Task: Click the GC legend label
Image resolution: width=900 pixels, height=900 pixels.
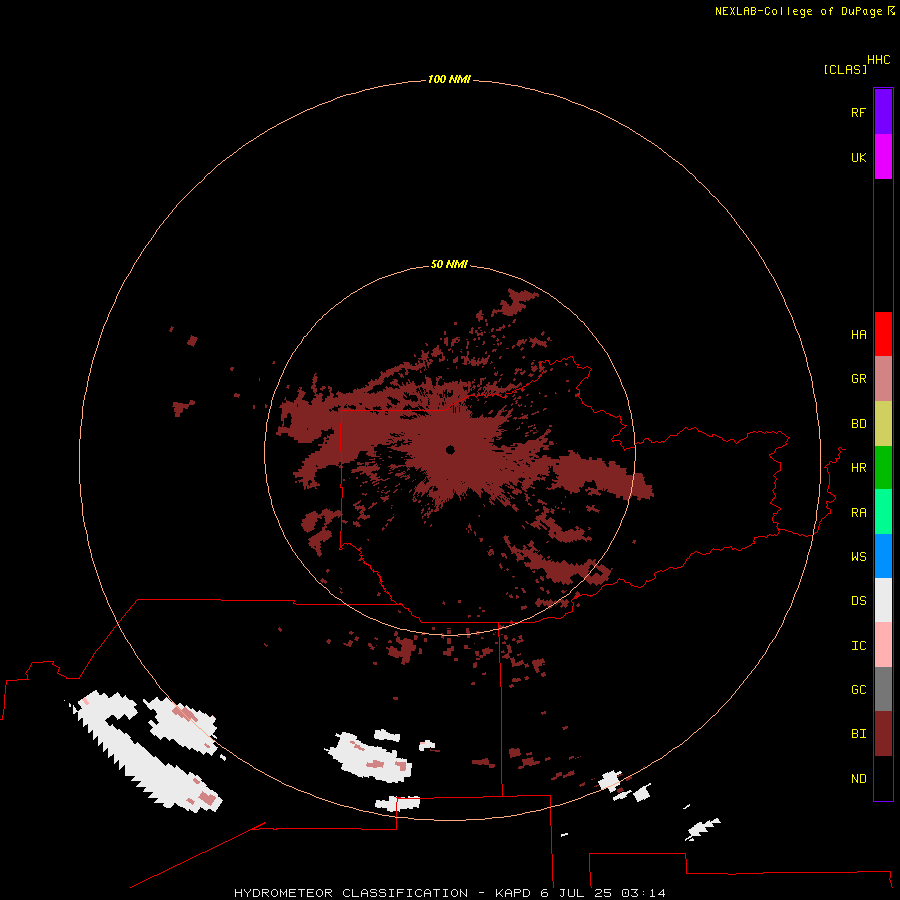Action: 859,690
